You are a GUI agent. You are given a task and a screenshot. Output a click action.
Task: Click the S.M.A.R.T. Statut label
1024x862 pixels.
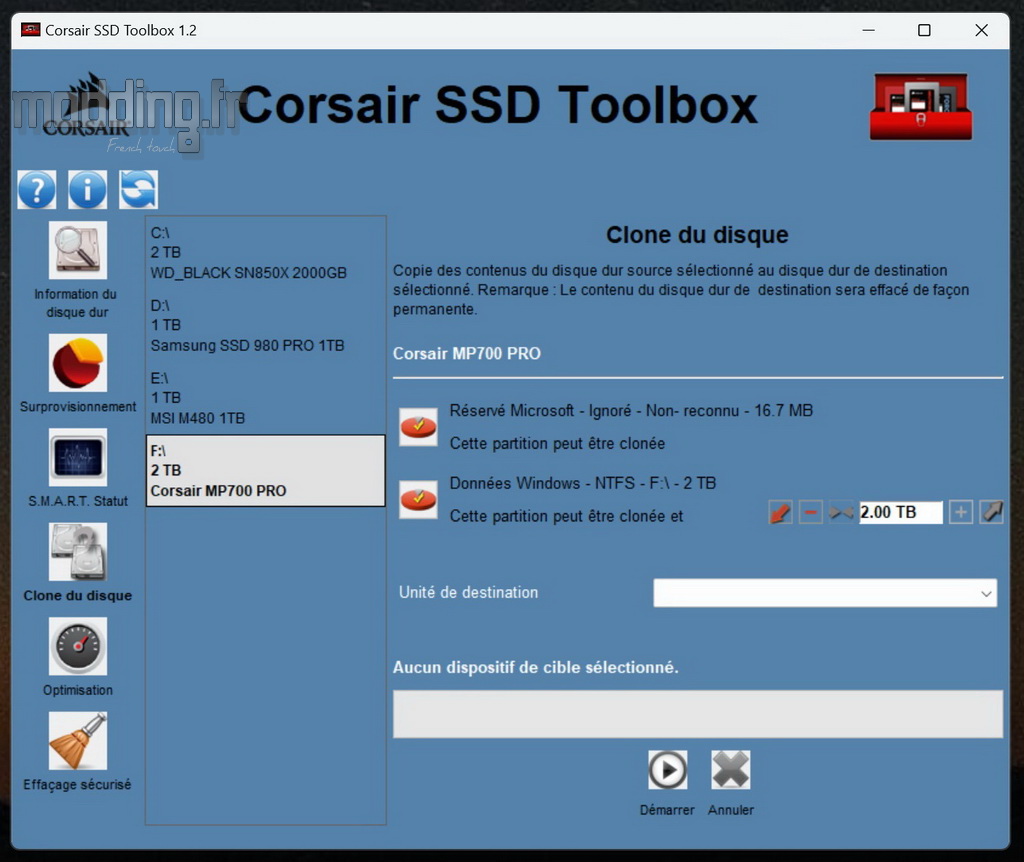coord(78,501)
